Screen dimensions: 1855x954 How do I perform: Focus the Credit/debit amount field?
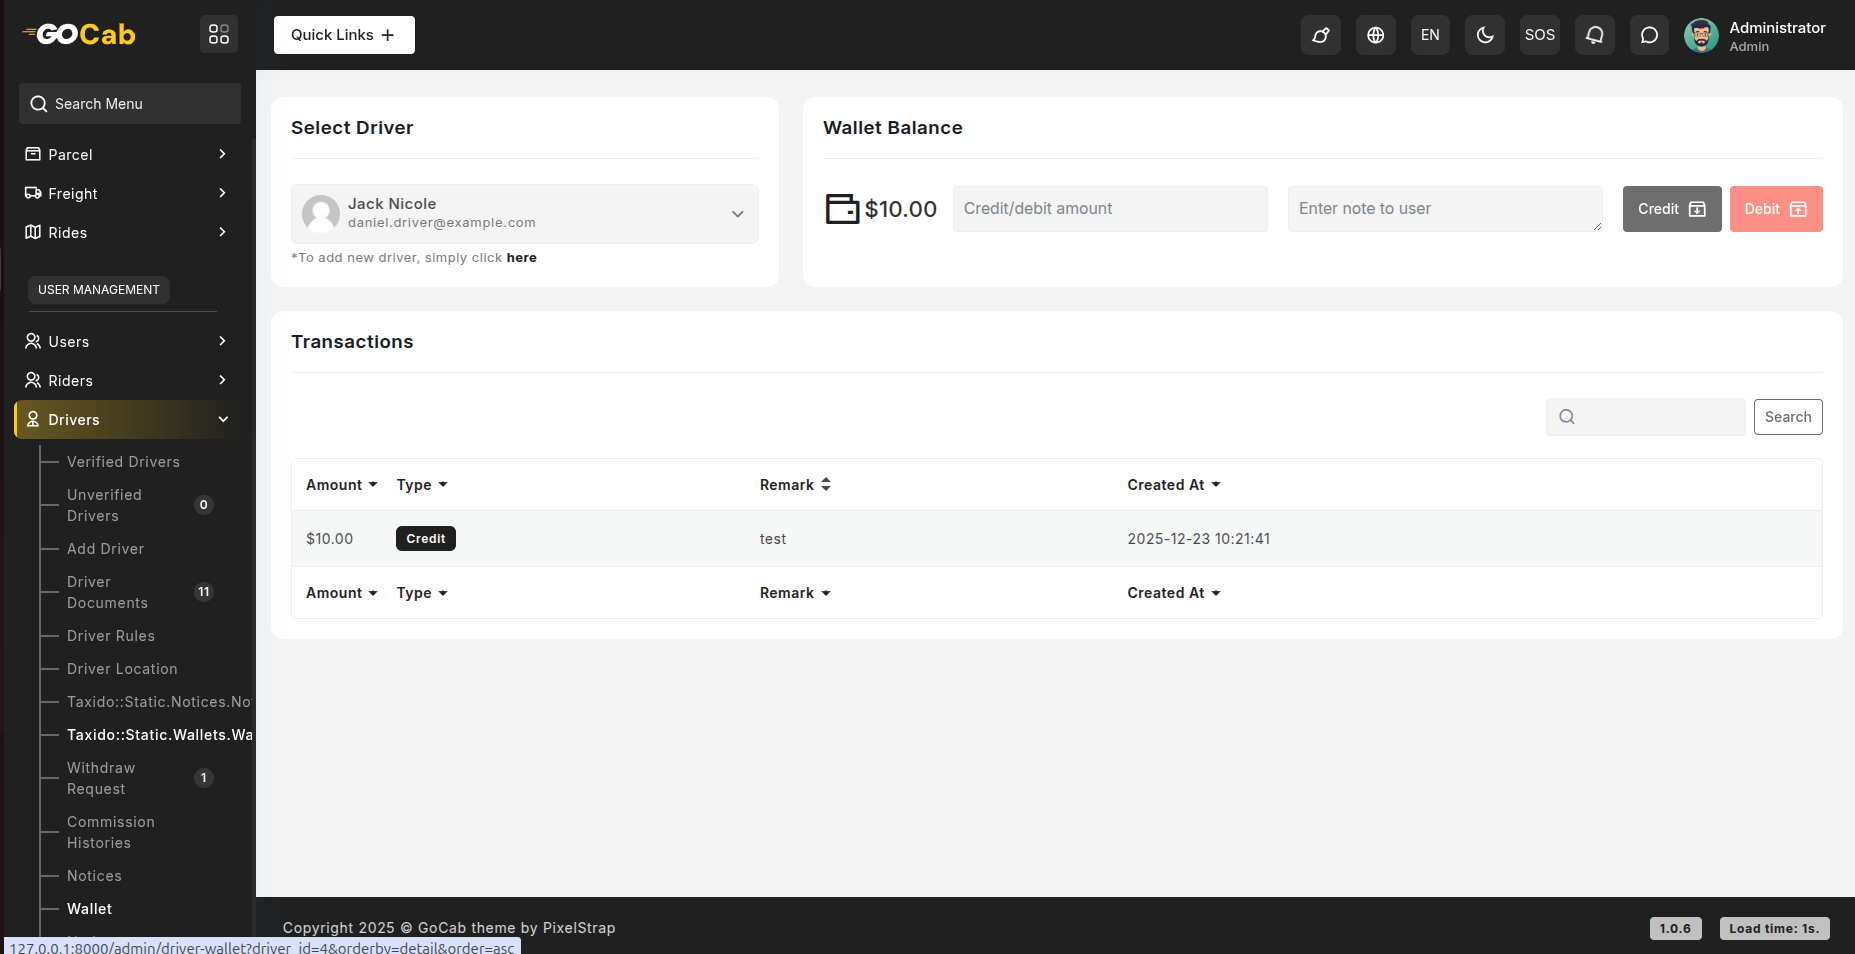pos(1109,209)
